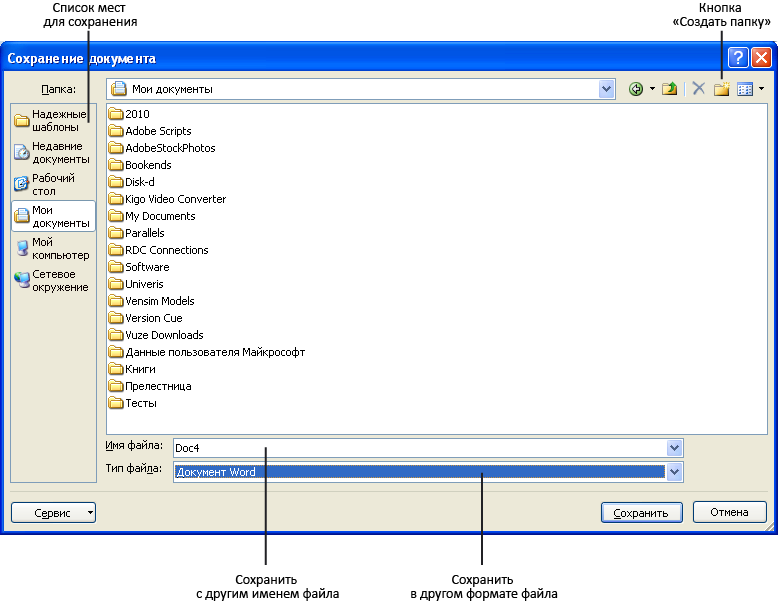Click the Views icon in toolbar
The image size is (778, 603).
(x=745, y=89)
